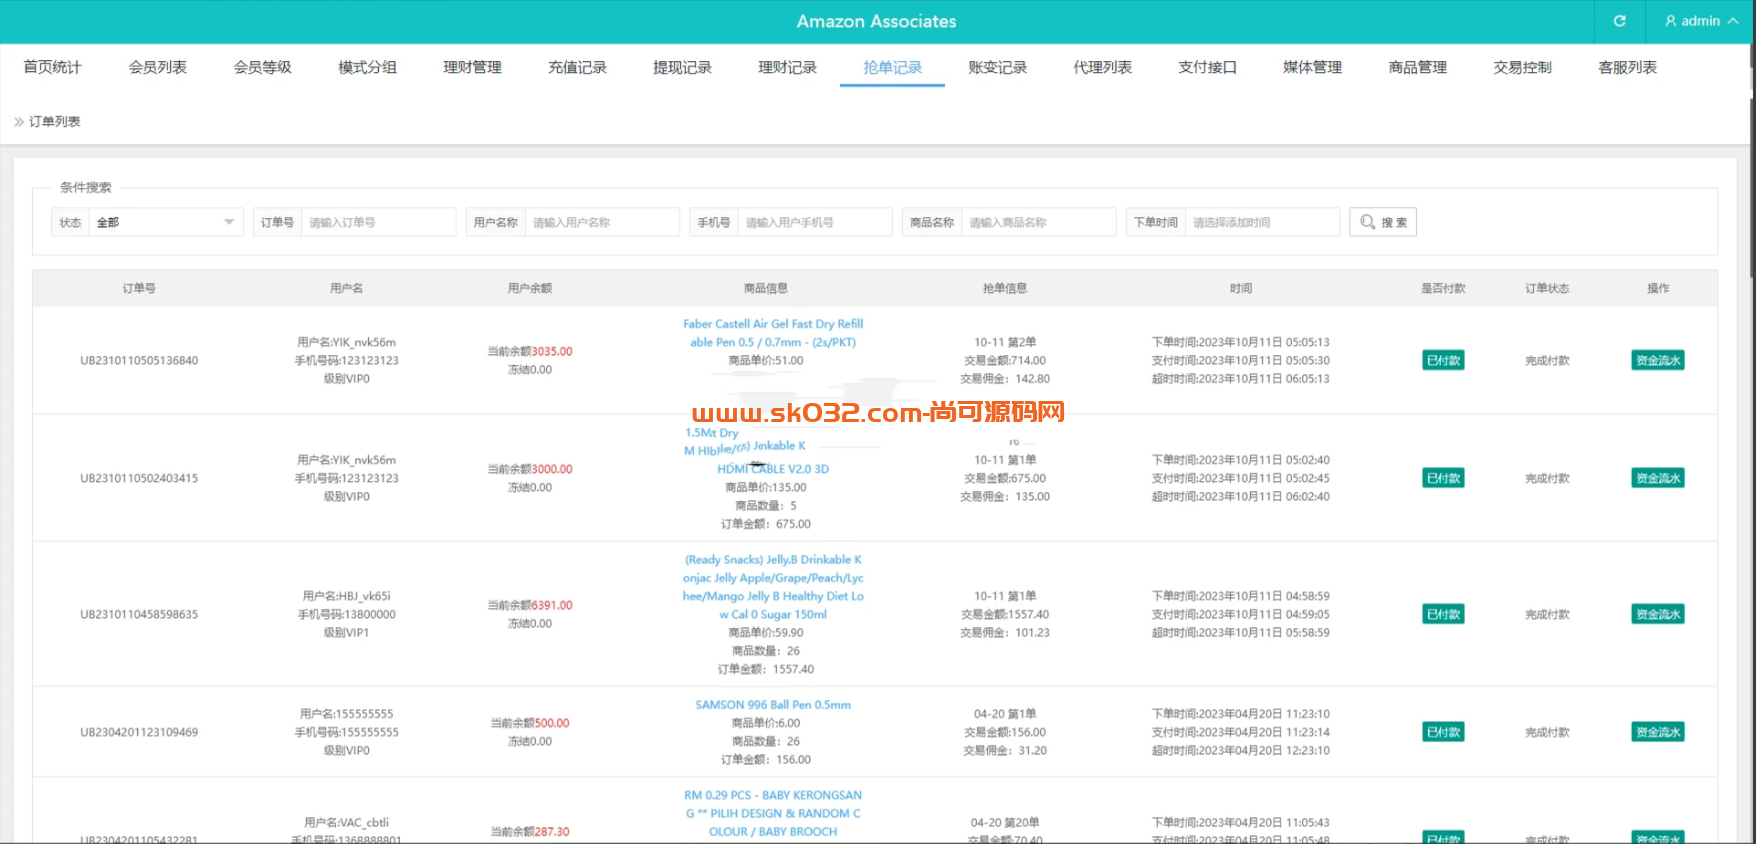Go to 代理列表 tab

pyautogui.click(x=1102, y=67)
